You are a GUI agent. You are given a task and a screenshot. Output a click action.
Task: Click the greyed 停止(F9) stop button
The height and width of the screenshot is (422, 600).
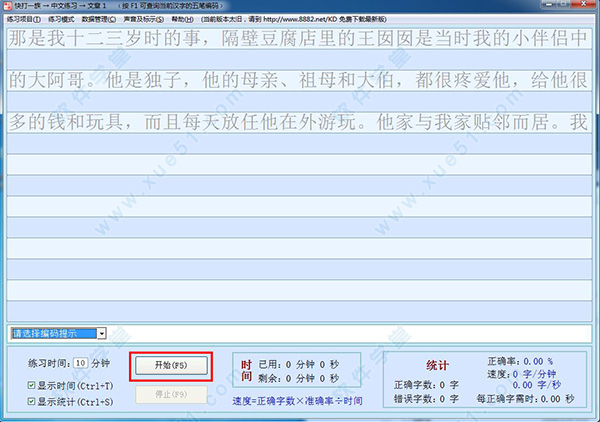tap(170, 394)
